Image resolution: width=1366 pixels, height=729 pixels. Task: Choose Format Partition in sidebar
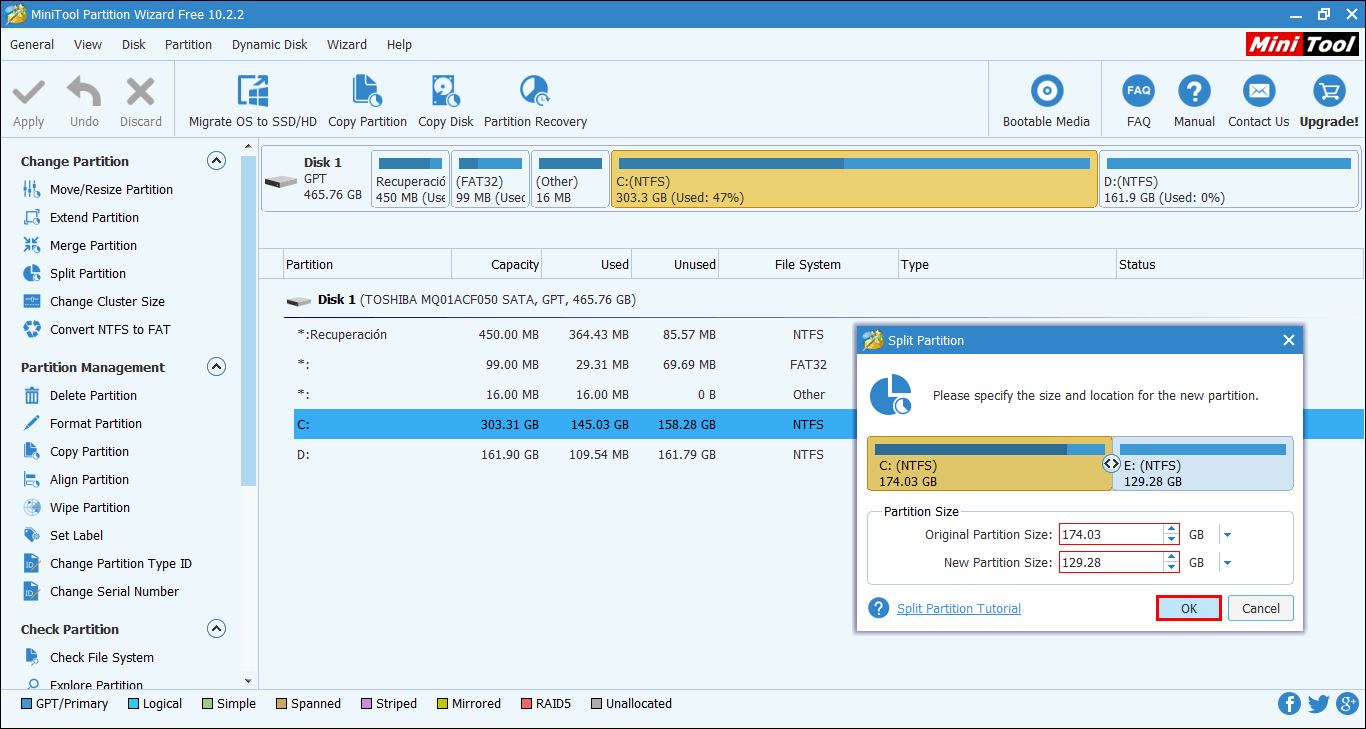pyautogui.click(x=96, y=423)
